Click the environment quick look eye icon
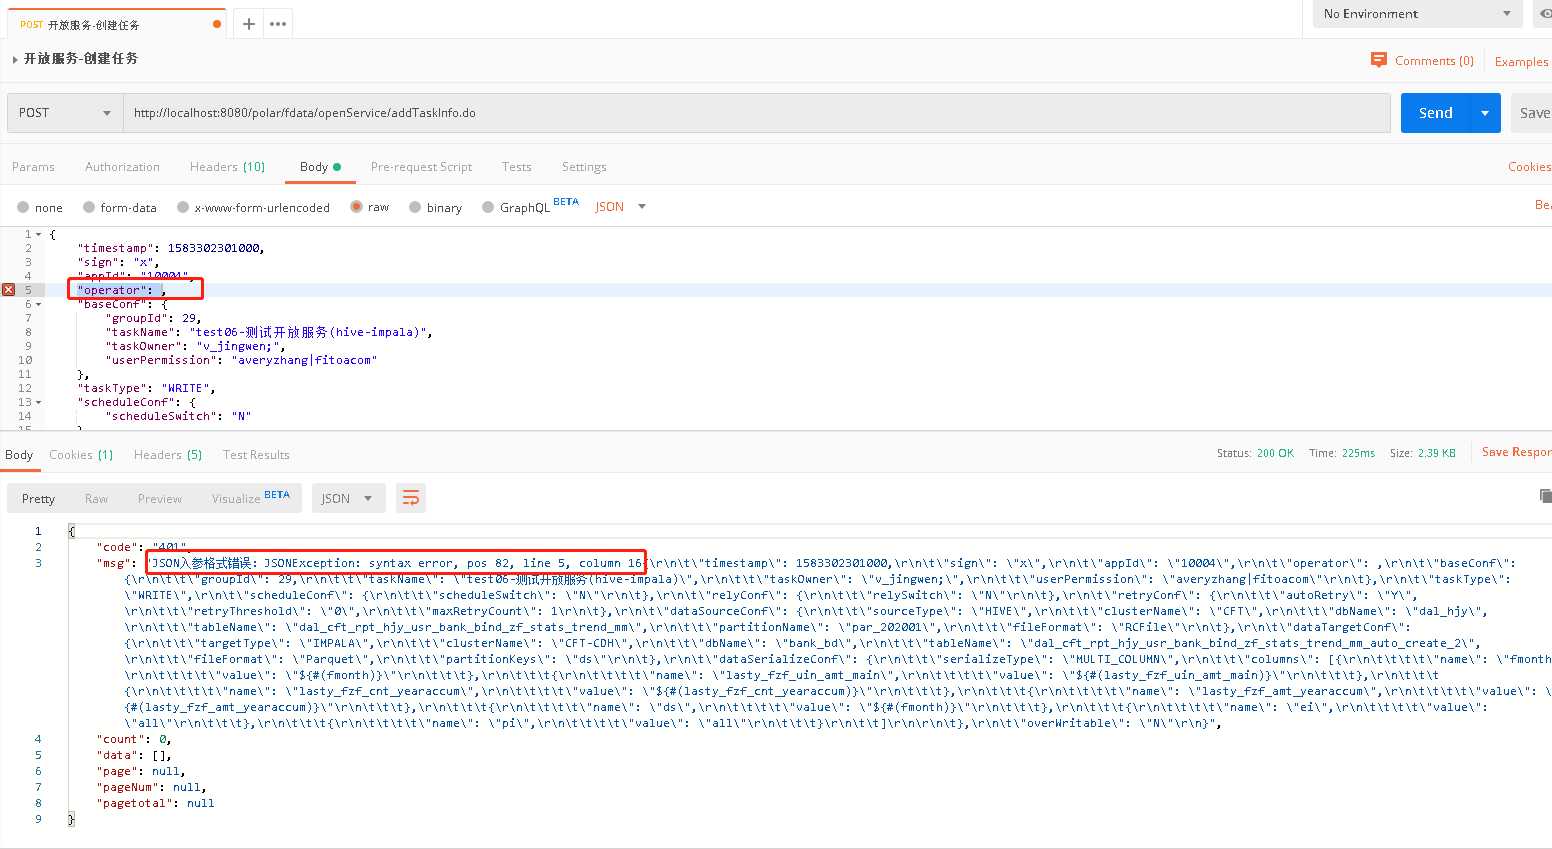 point(1545,13)
